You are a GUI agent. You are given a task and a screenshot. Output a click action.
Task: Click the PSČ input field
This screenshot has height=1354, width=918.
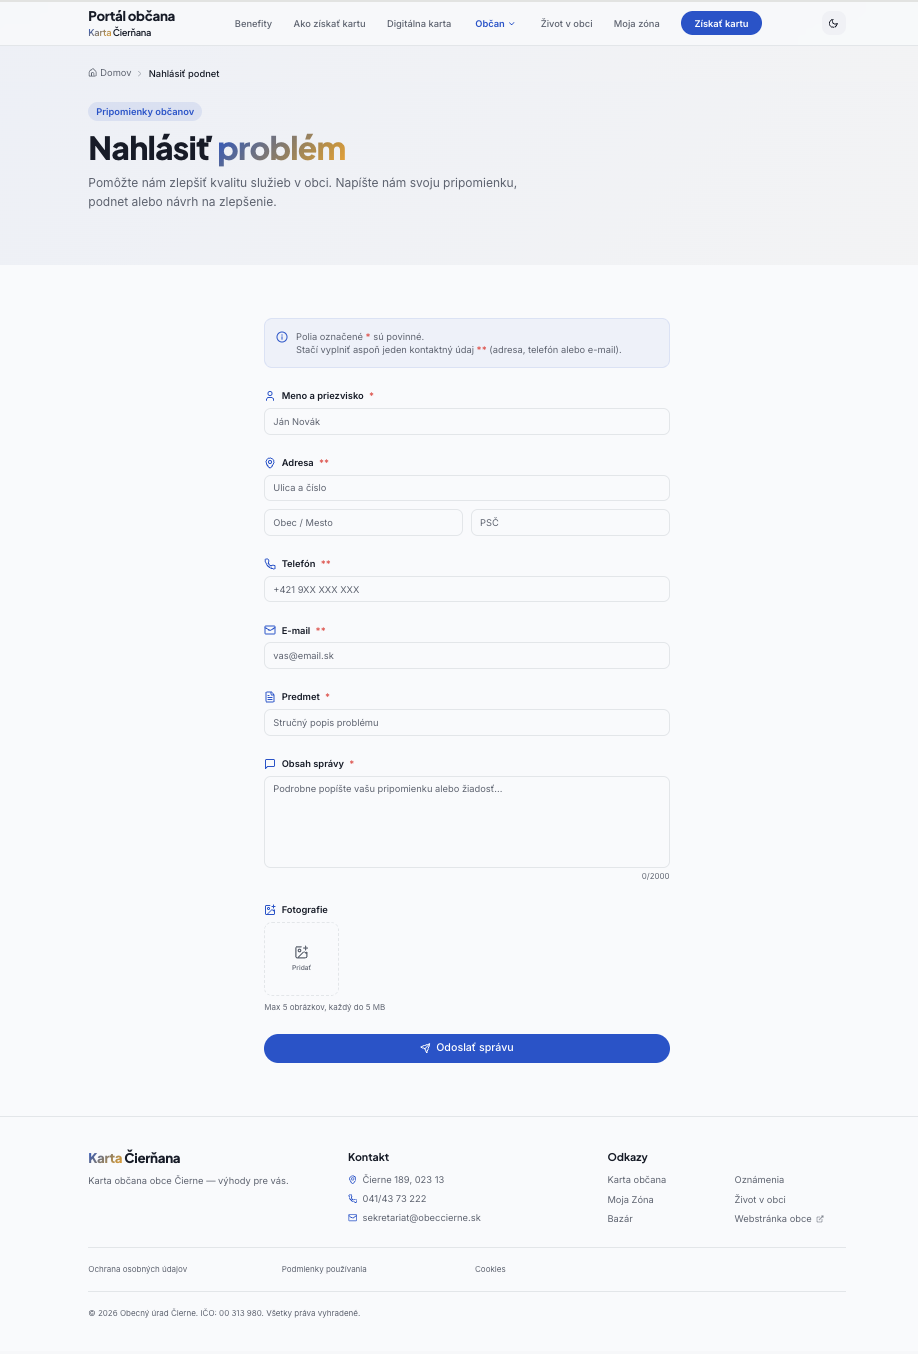click(x=570, y=523)
